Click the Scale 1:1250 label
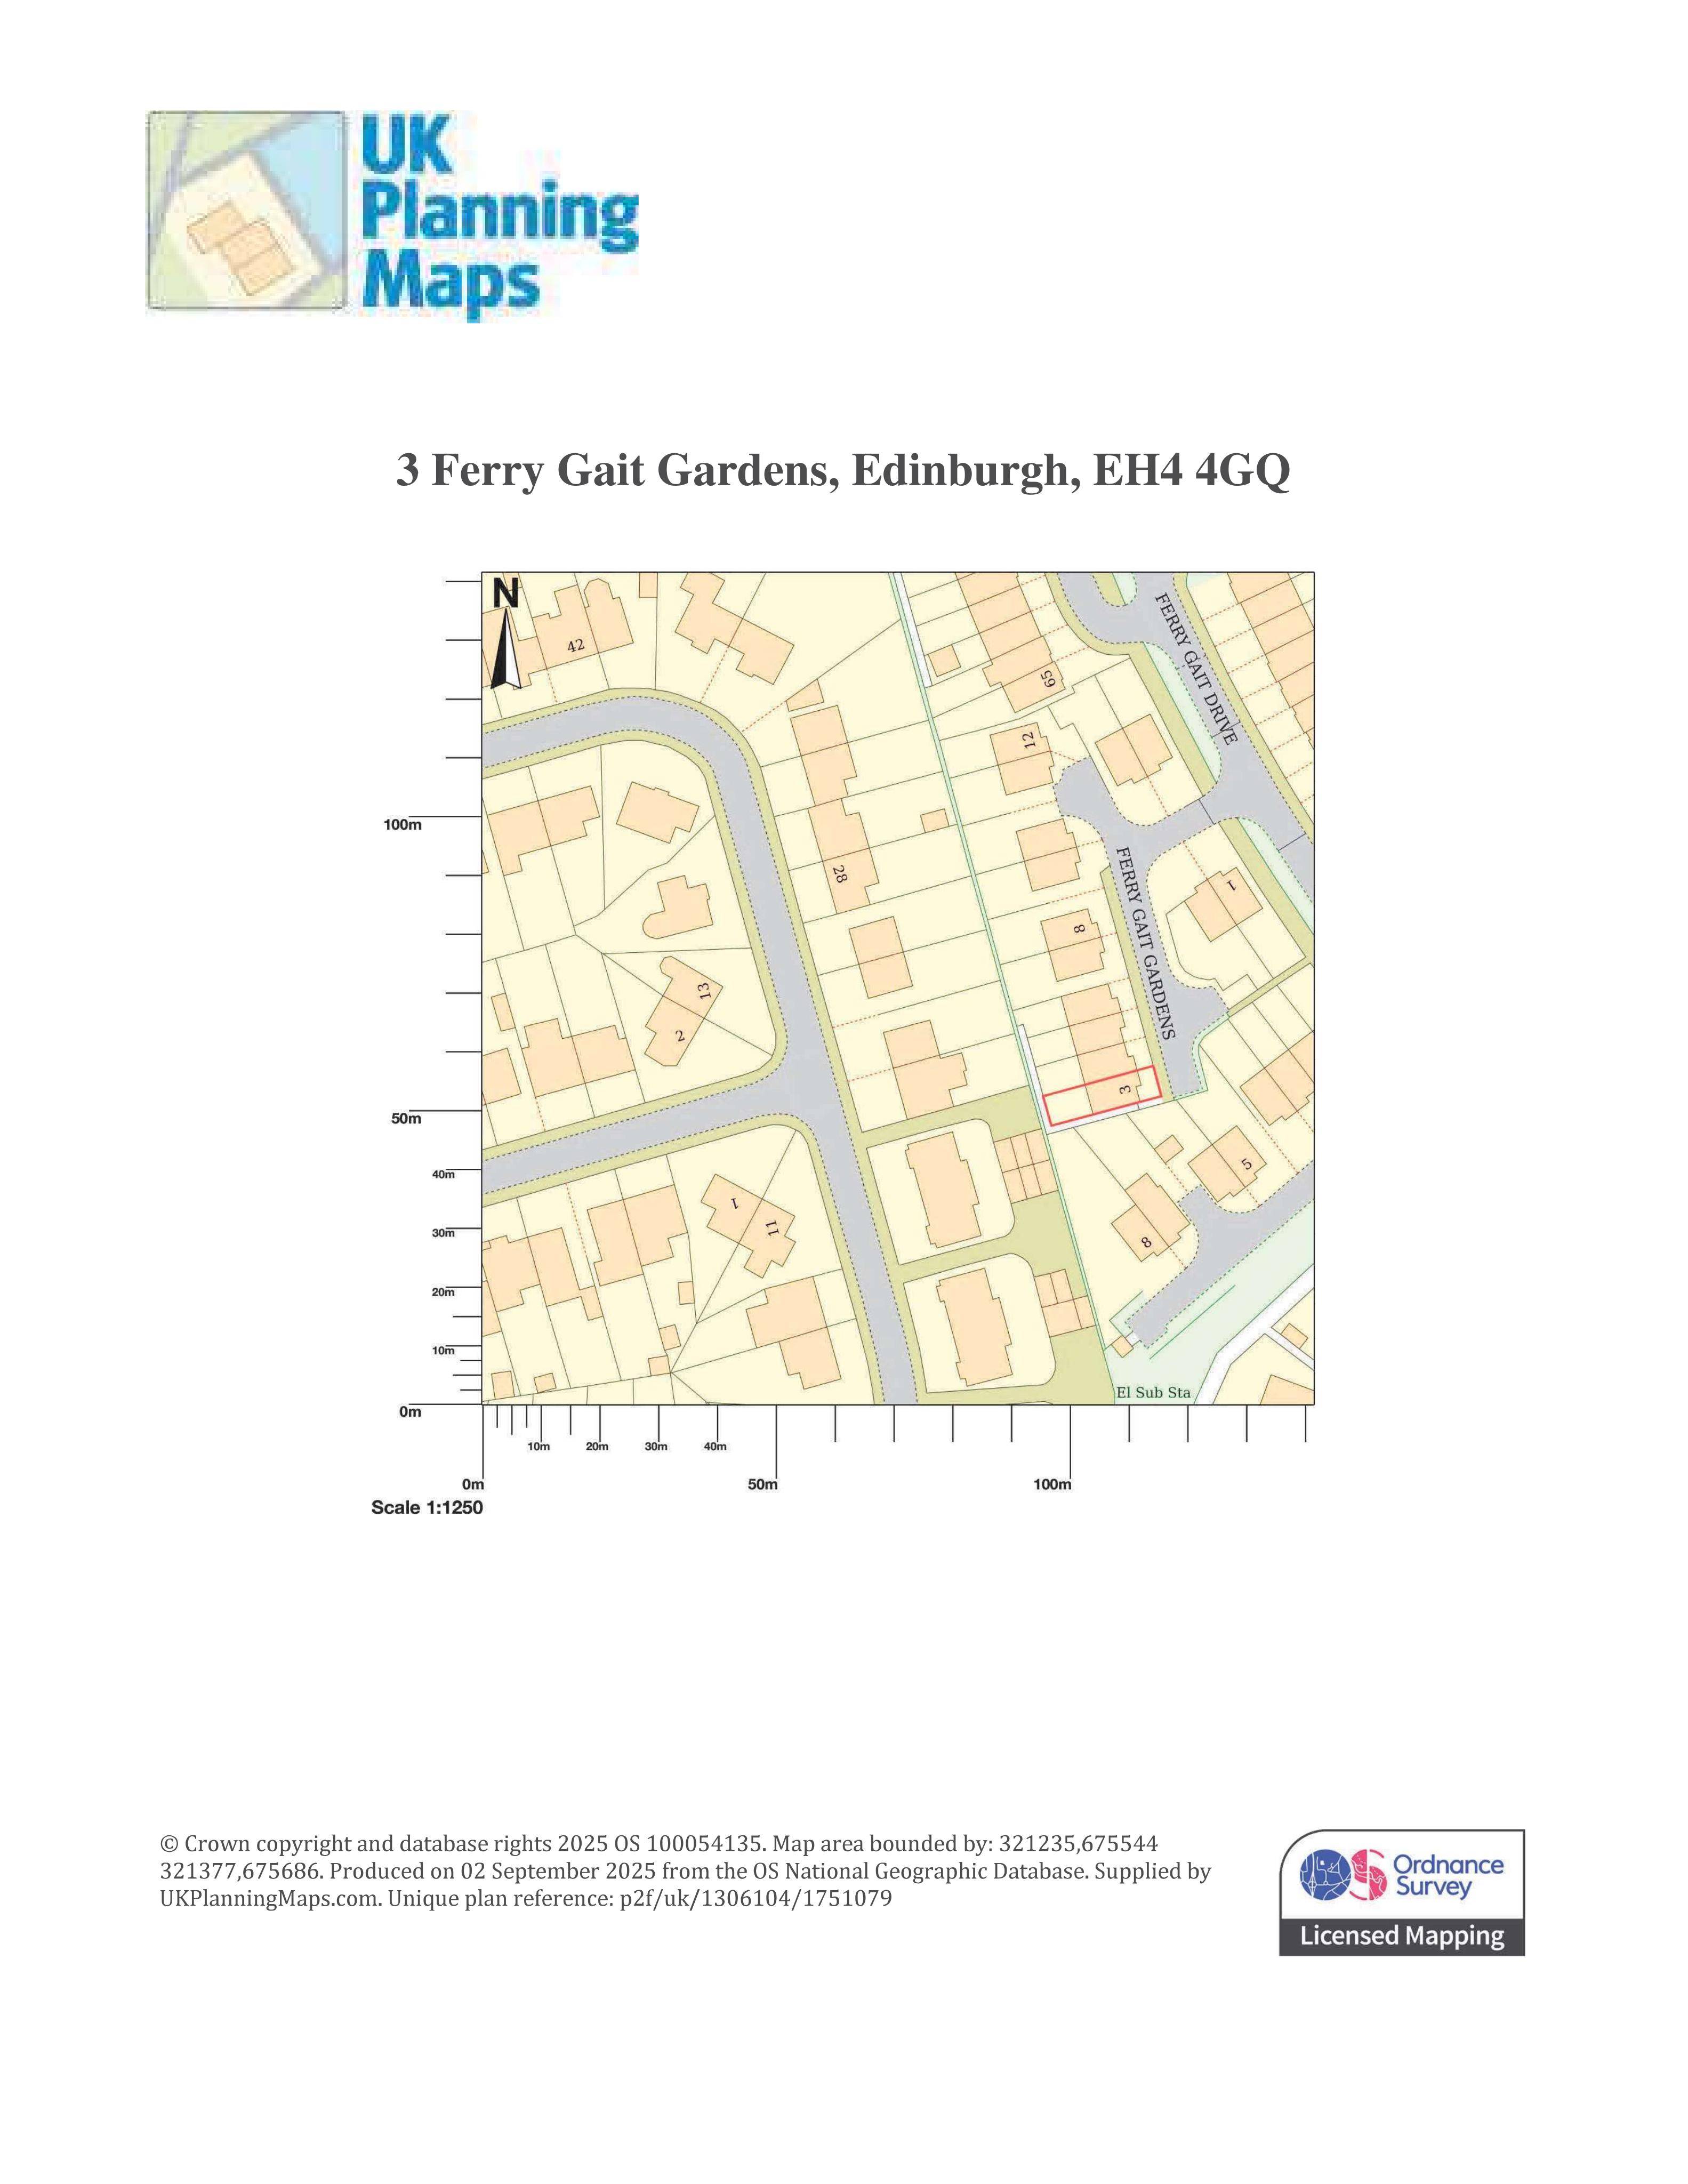 [427, 1507]
